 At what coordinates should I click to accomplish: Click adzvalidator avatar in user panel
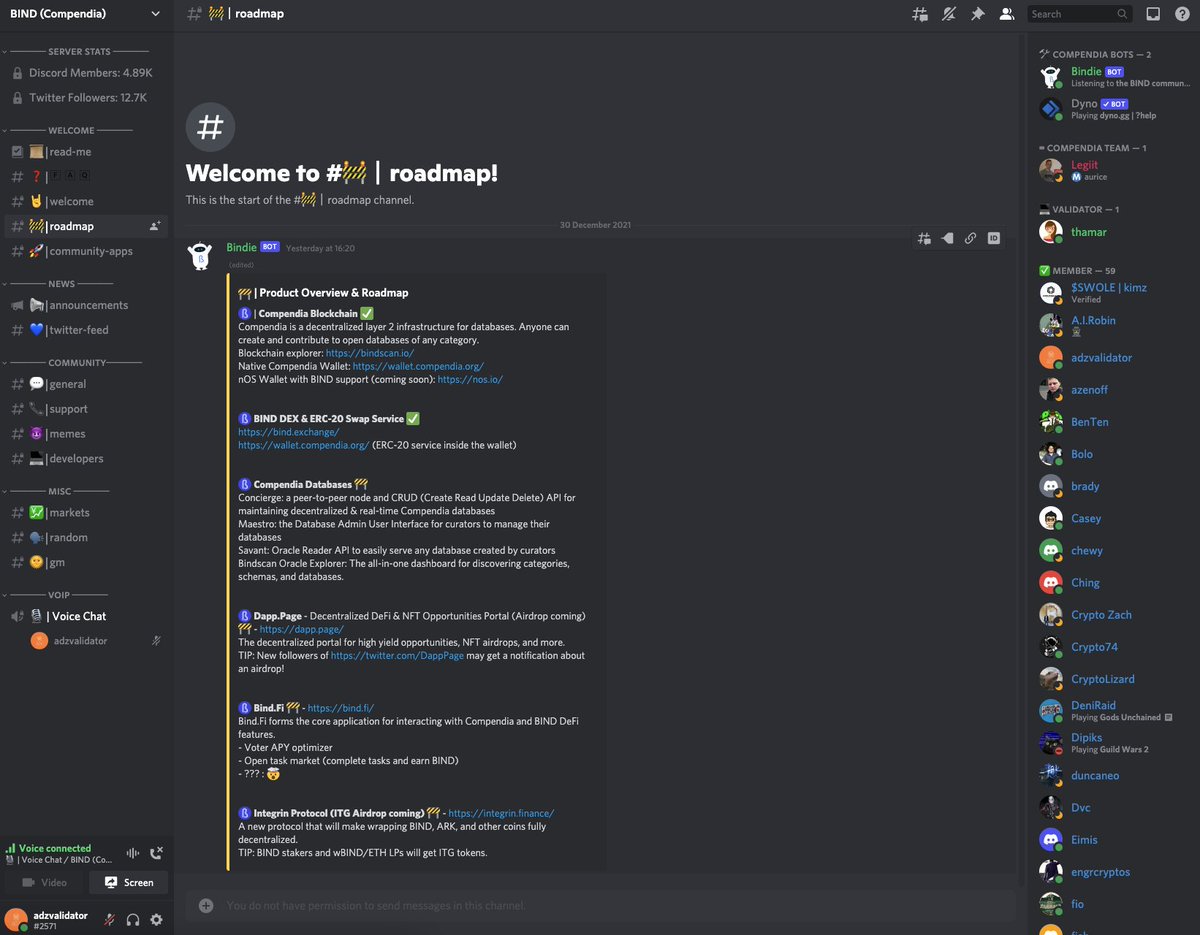point(17,919)
